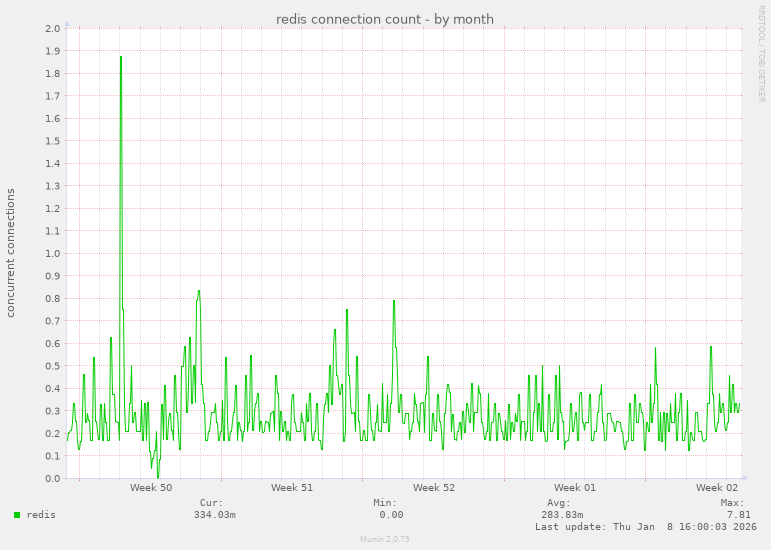Click the average value '283.83m'
This screenshot has height=550, width=771.
point(562,515)
